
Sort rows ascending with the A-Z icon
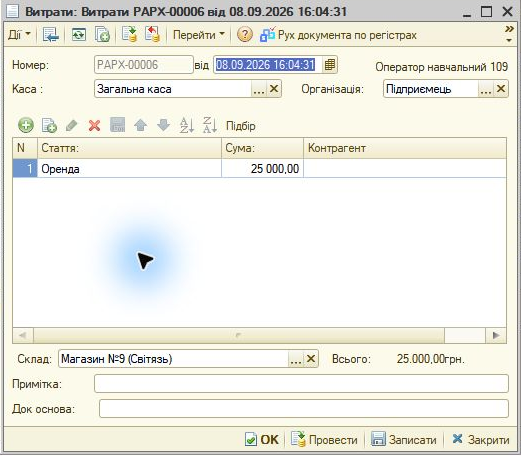point(186,125)
